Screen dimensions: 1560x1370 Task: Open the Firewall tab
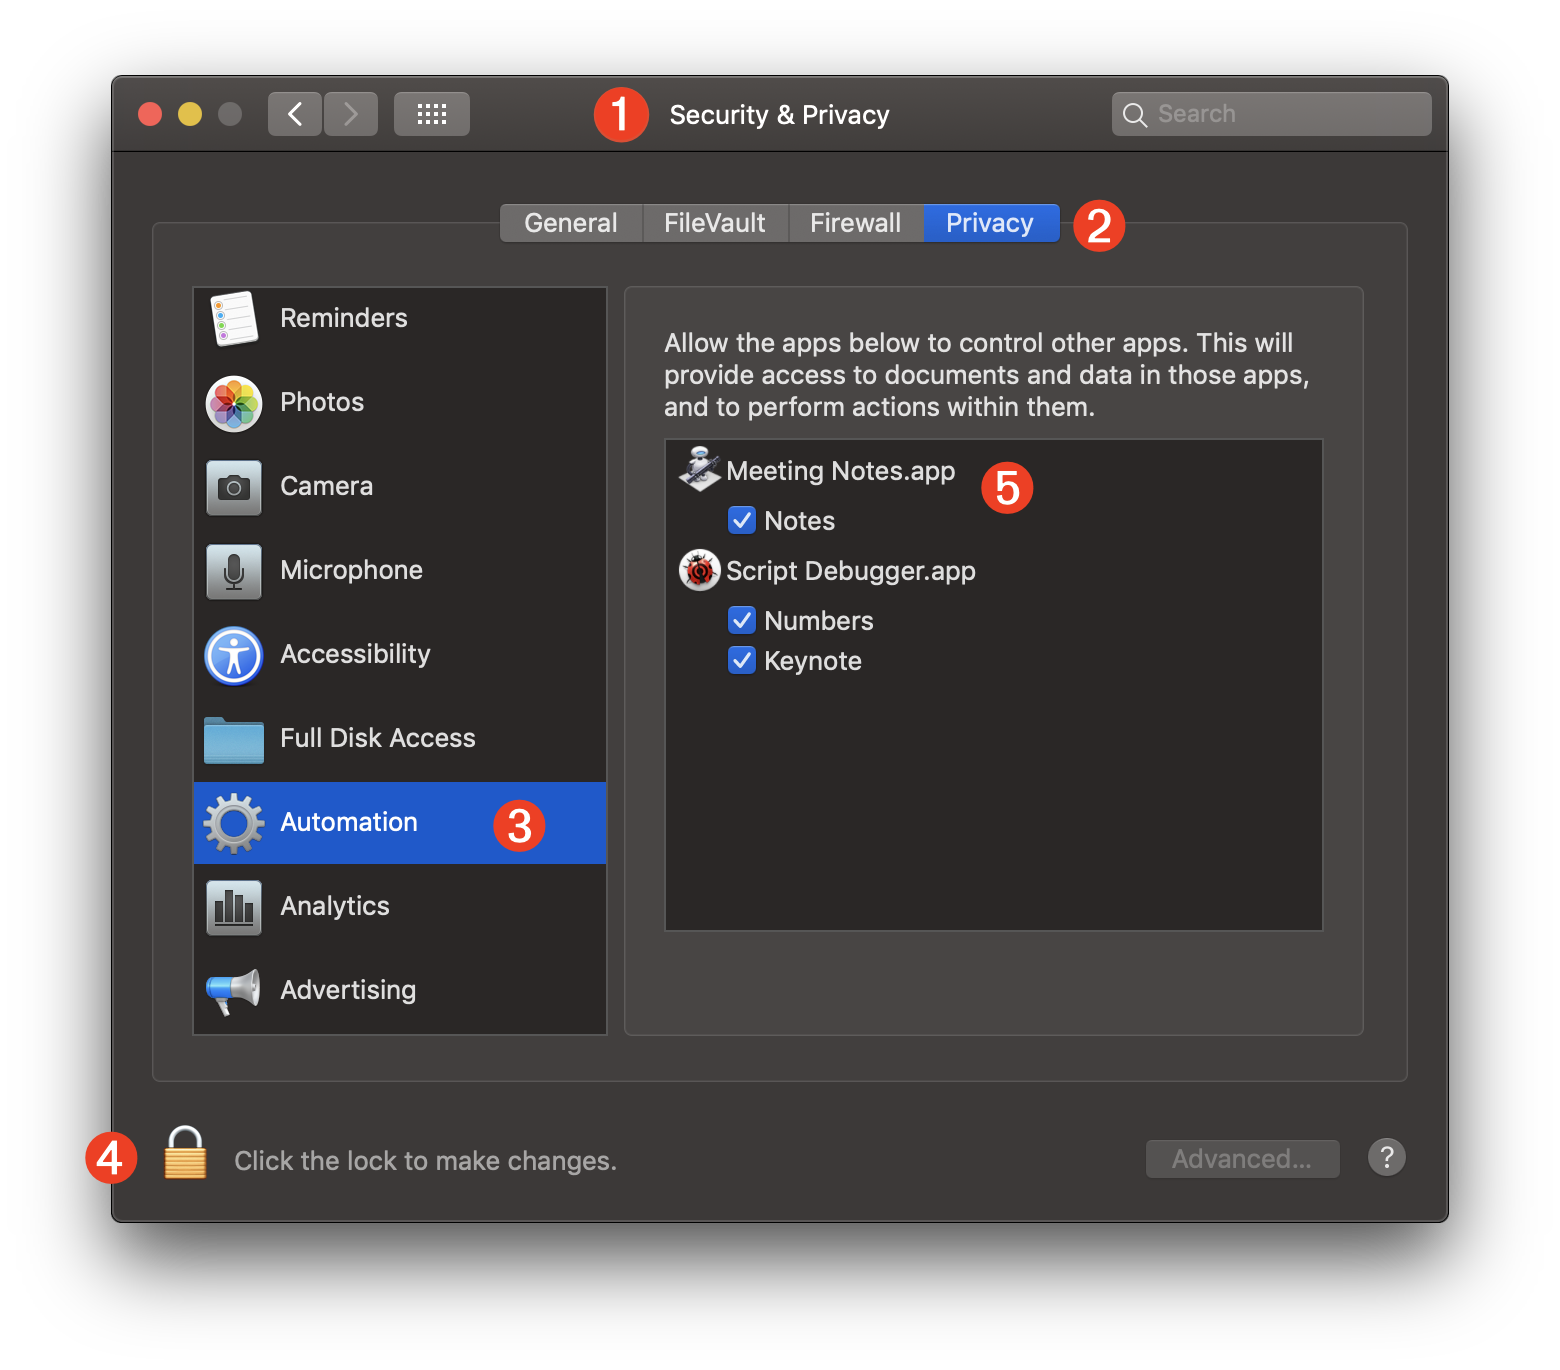tap(856, 222)
